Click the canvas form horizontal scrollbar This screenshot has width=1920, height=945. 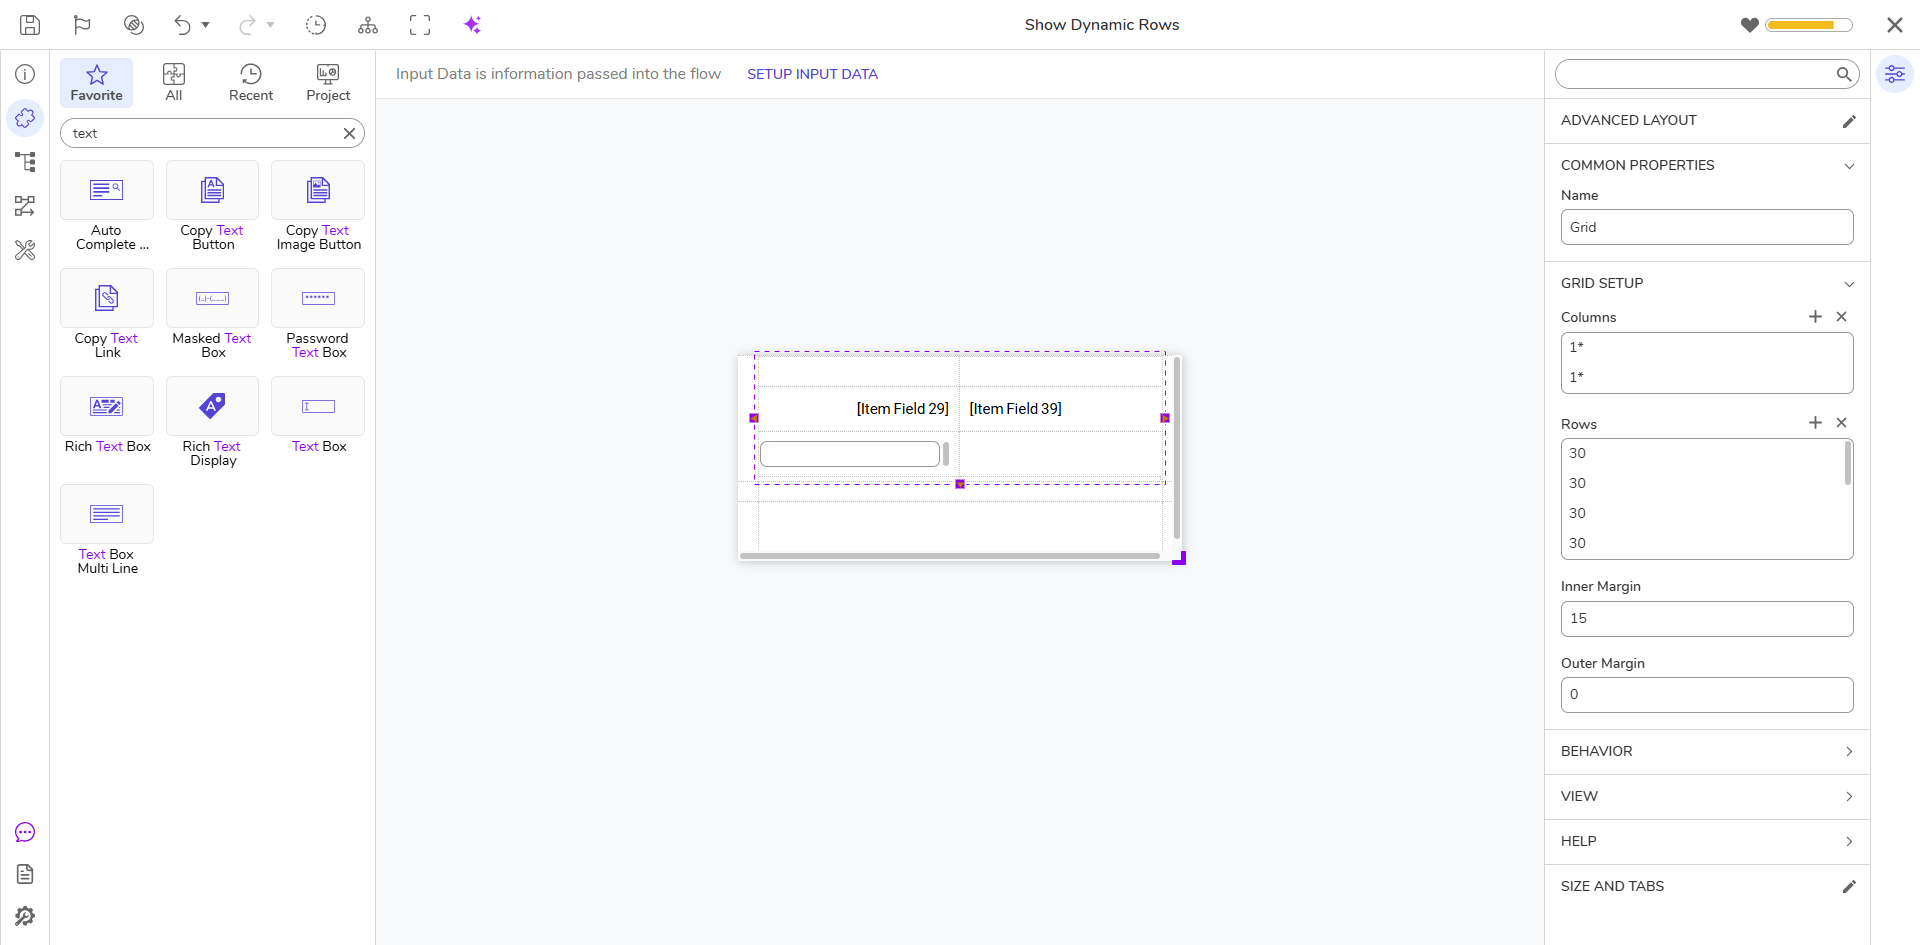[x=950, y=556]
